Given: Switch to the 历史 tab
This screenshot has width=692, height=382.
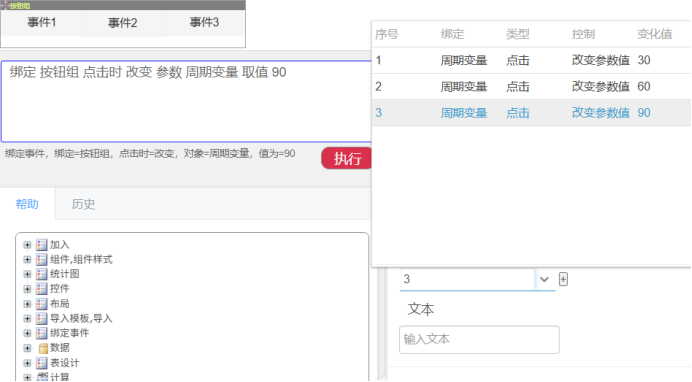Looking at the screenshot, I should point(83,204).
